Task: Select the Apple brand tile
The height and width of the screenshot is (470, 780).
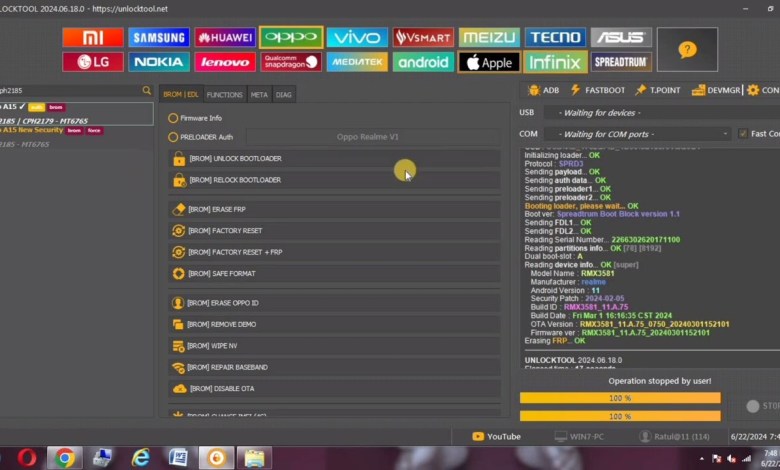Action: tap(489, 62)
